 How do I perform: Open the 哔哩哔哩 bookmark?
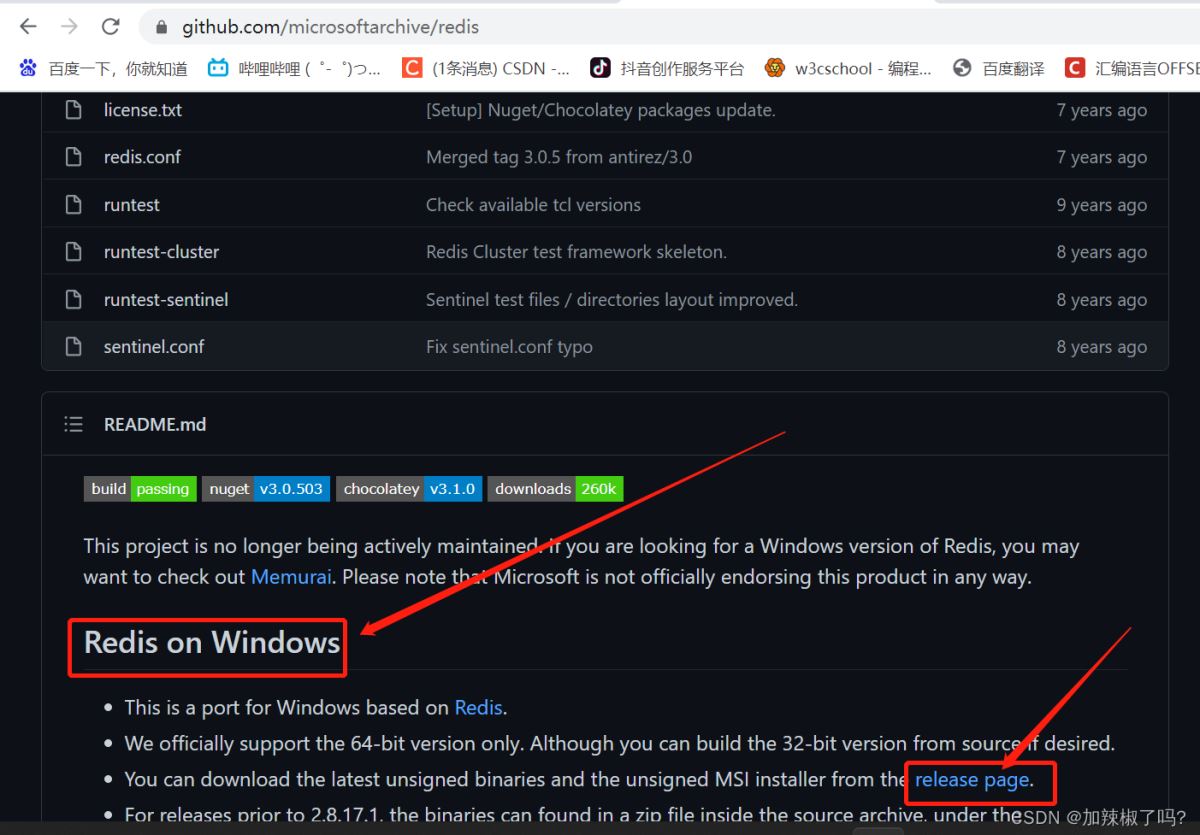coord(294,68)
